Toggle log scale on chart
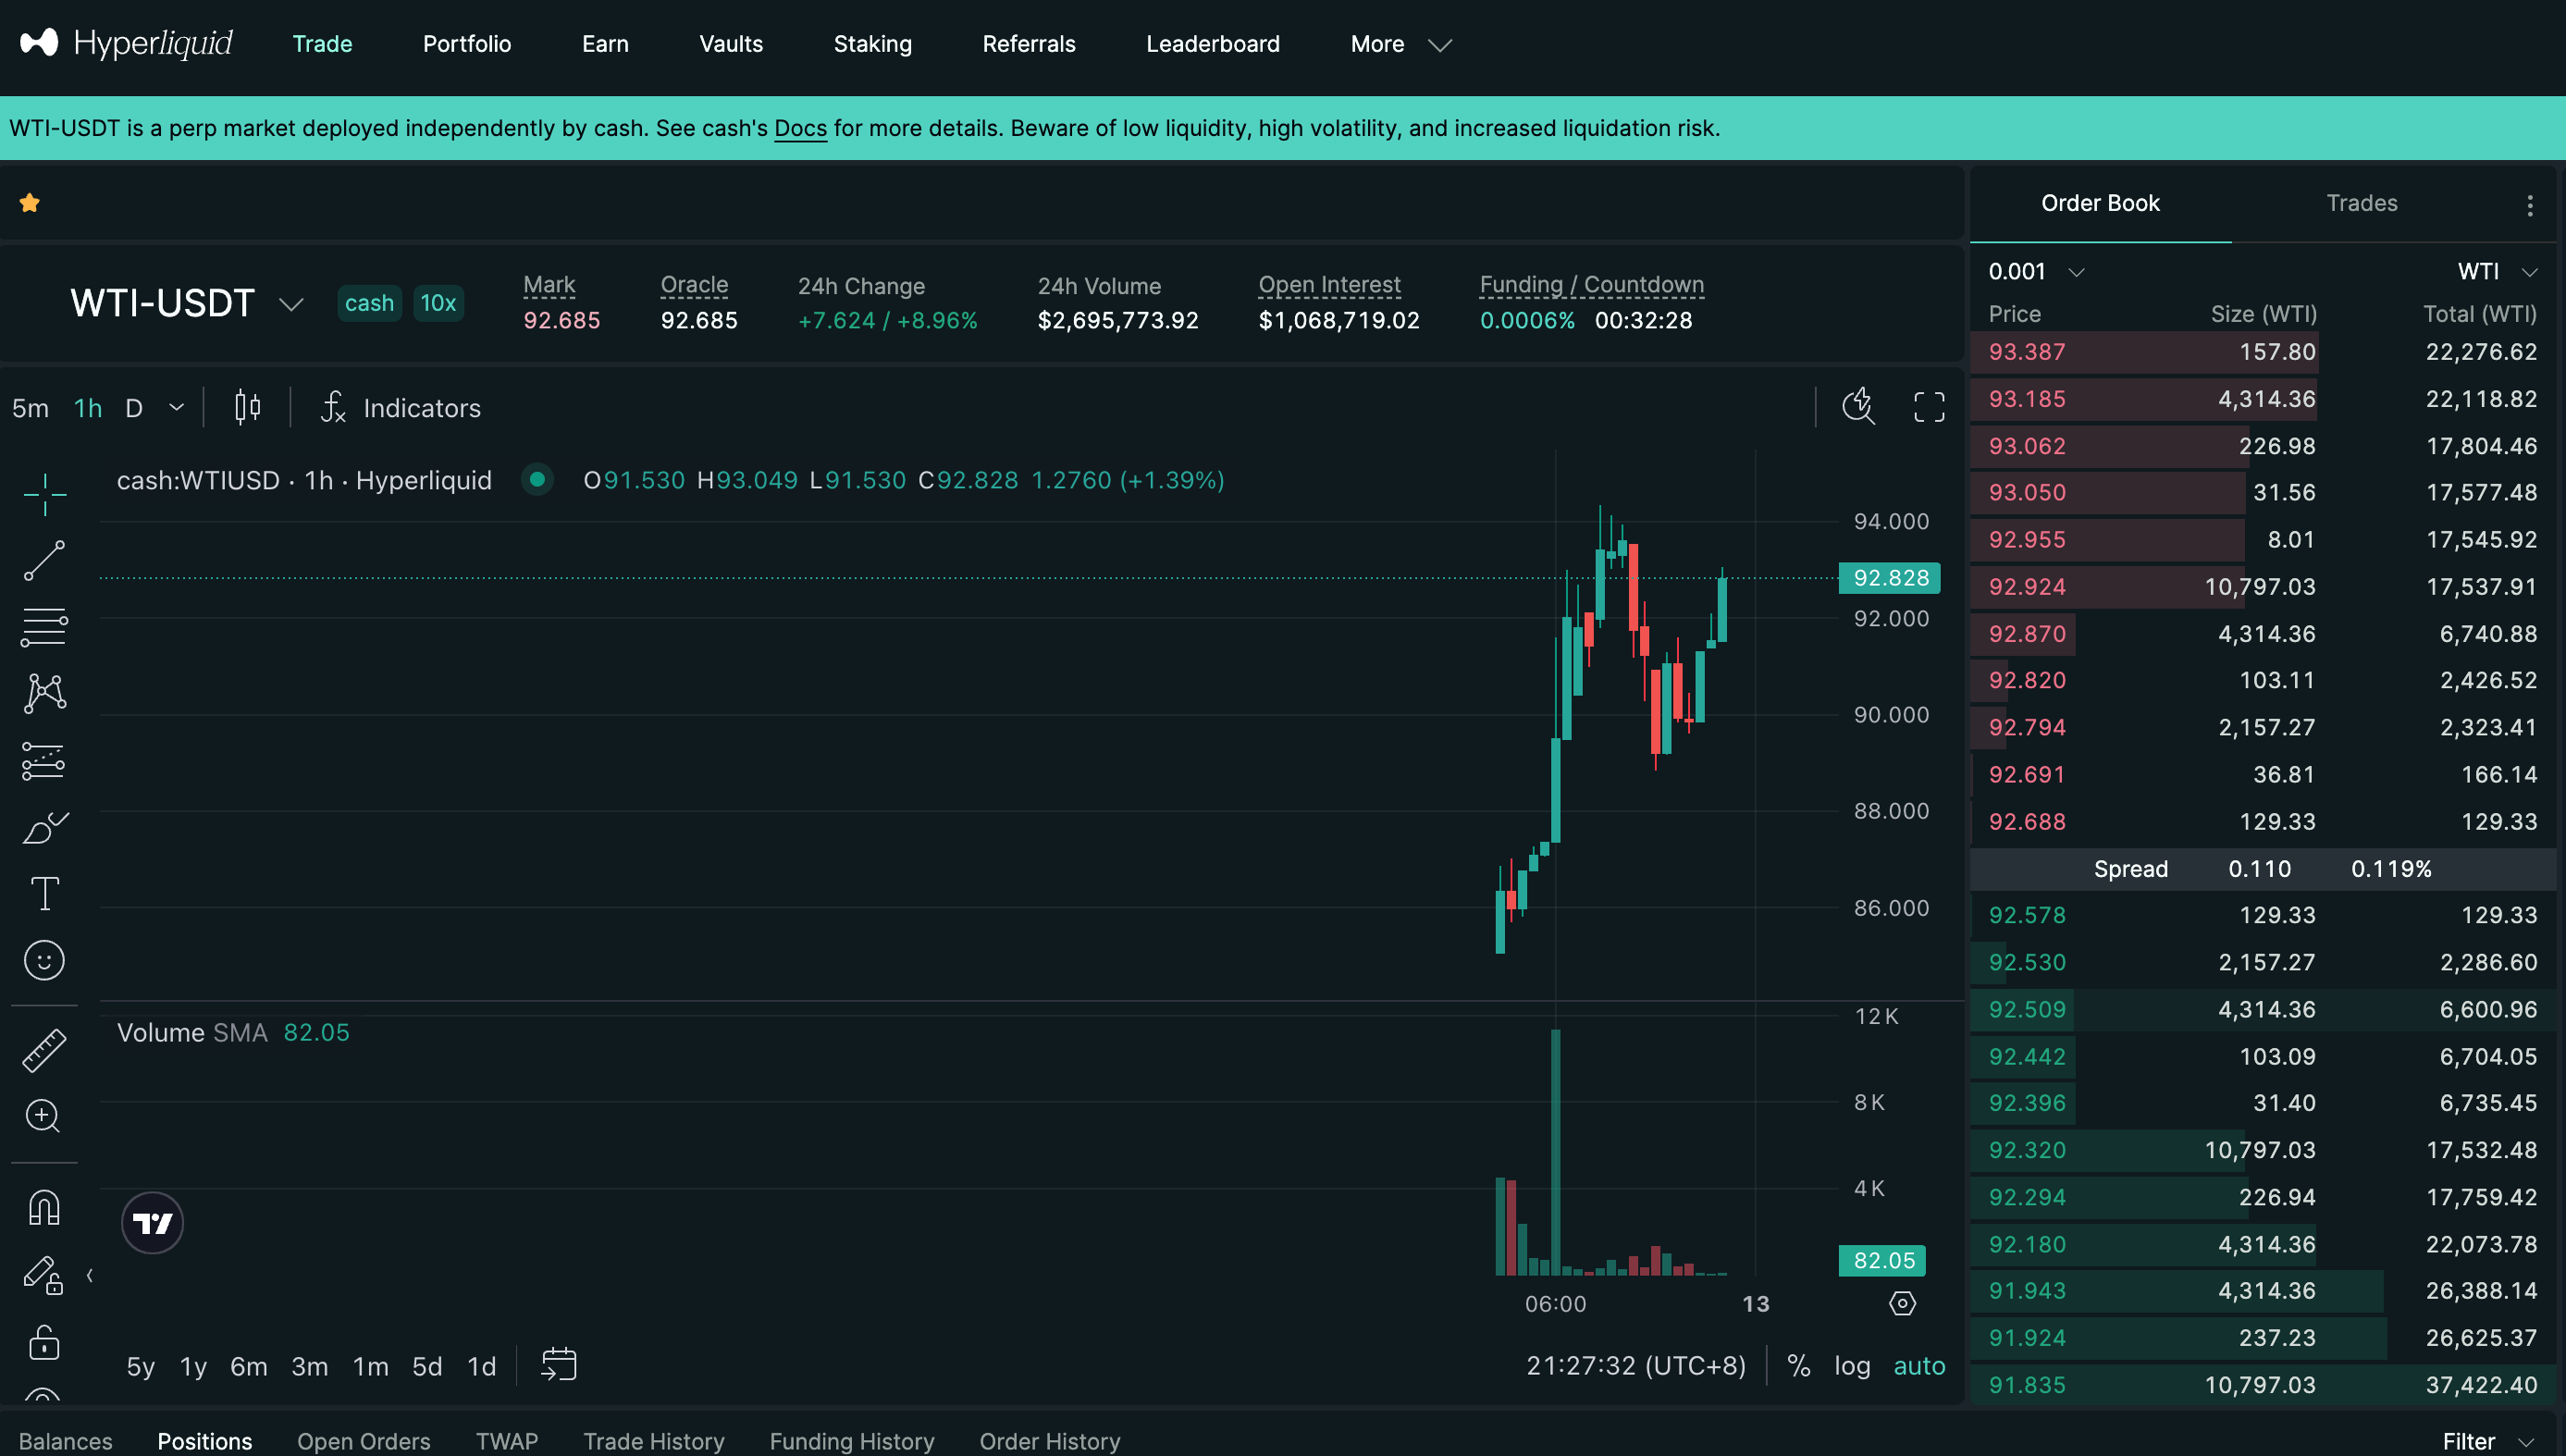The height and width of the screenshot is (1456, 2566). pyautogui.click(x=1851, y=1366)
